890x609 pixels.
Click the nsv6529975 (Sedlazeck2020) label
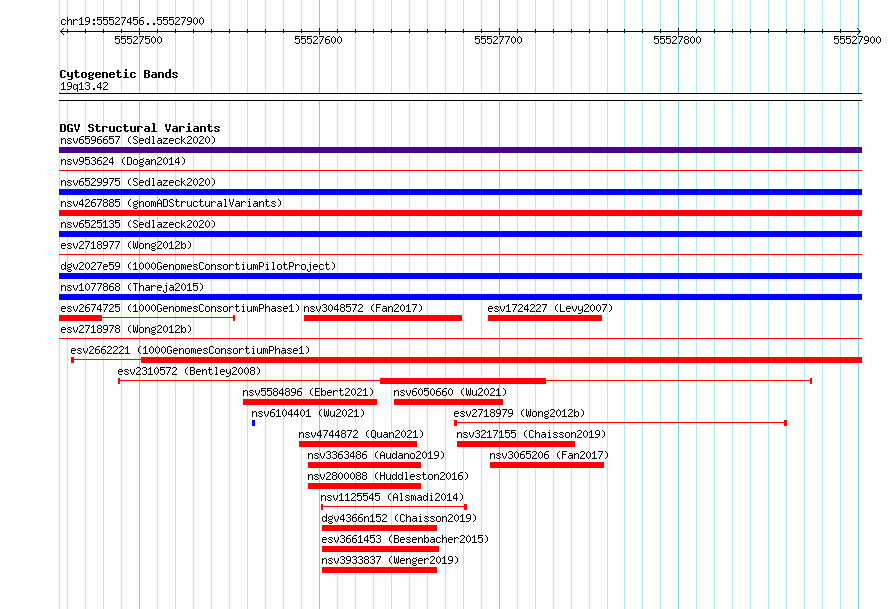point(138,182)
